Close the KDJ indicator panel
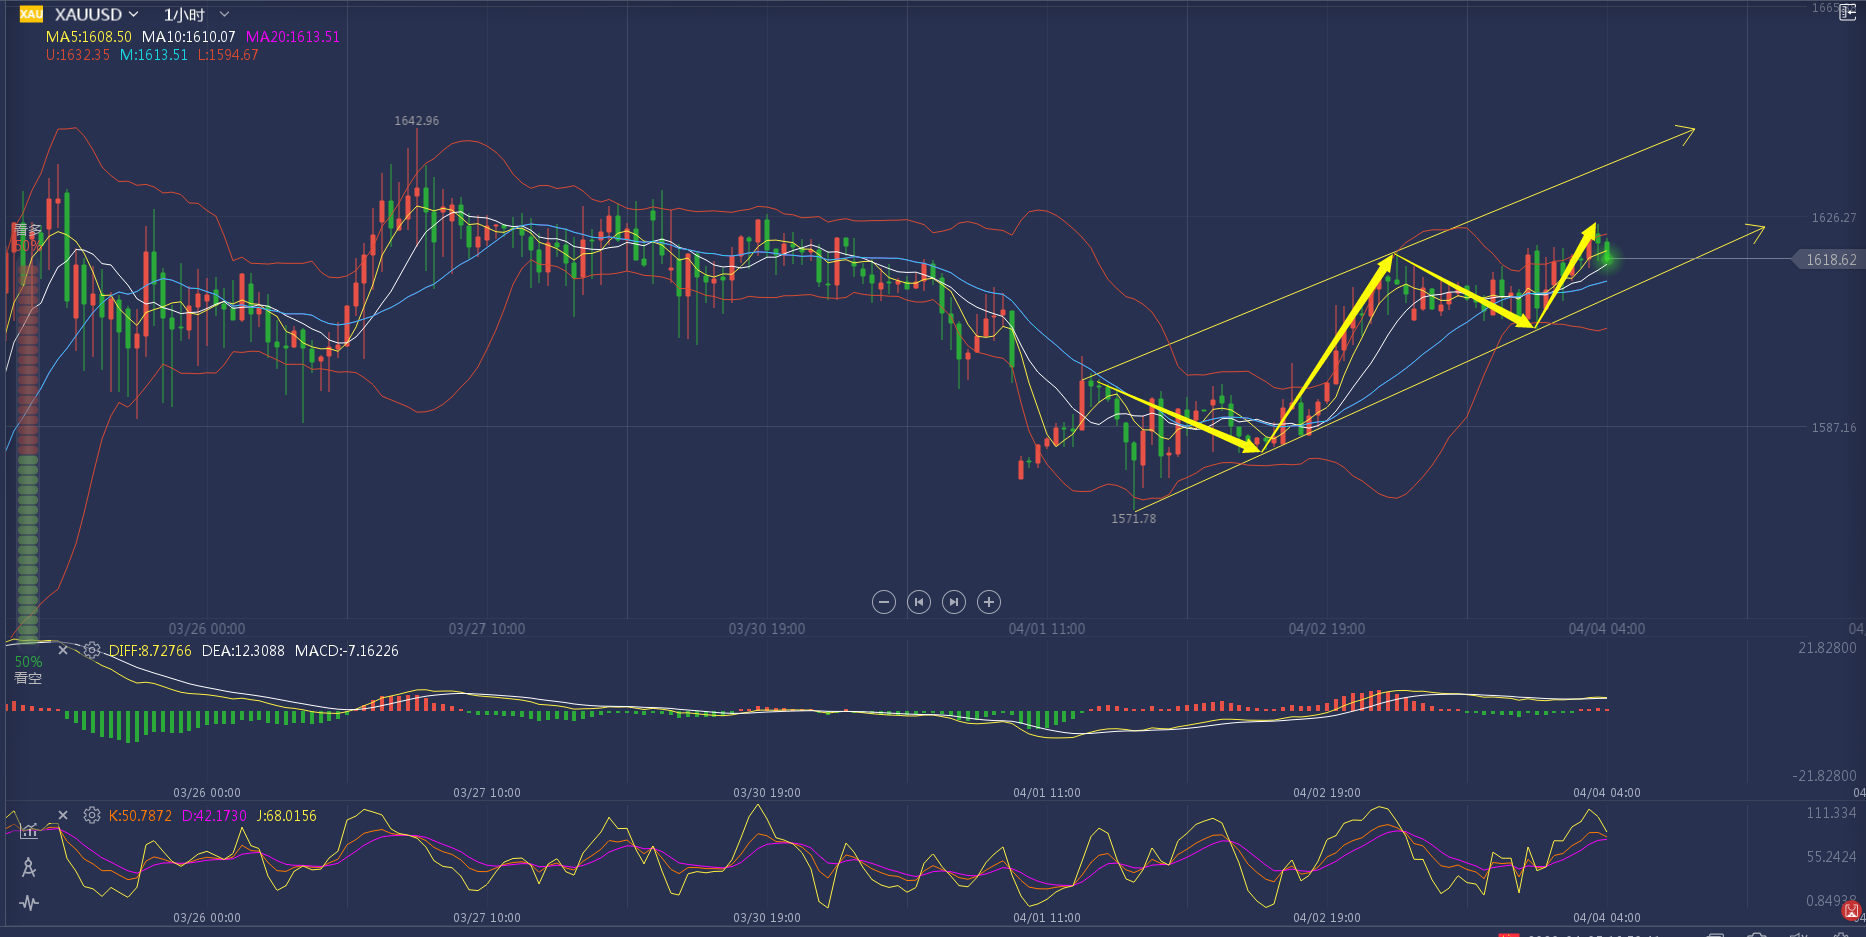Image resolution: width=1866 pixels, height=937 pixels. [63, 816]
